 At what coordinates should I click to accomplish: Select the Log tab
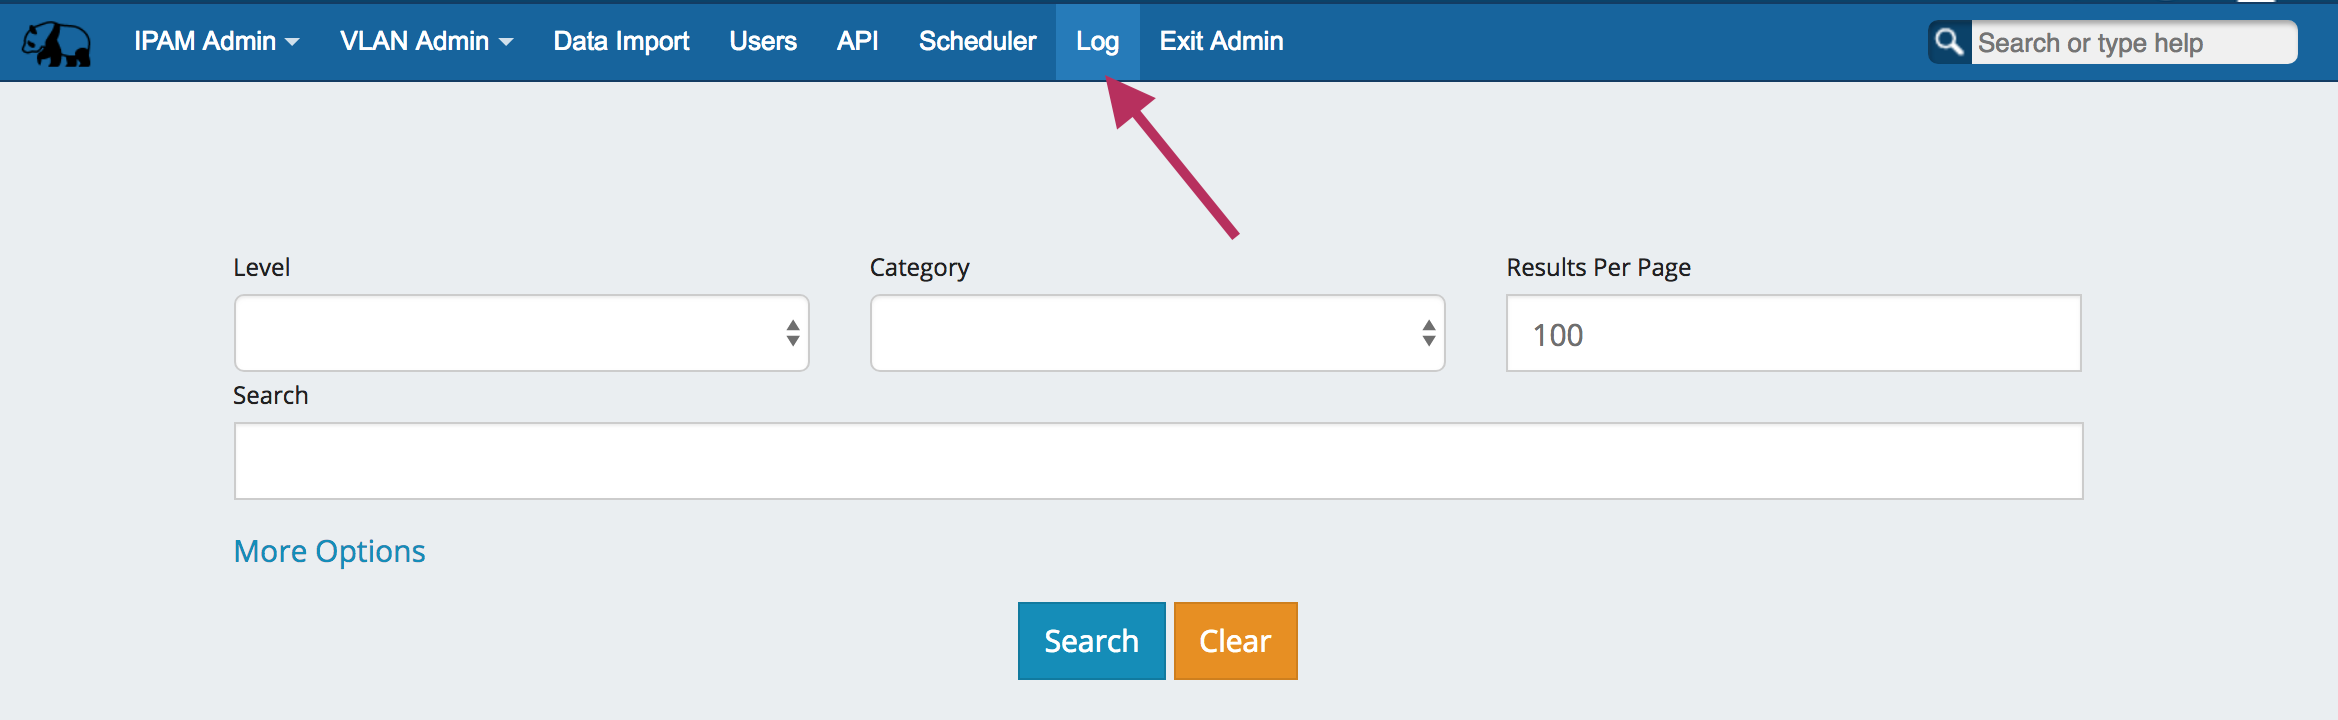(1097, 41)
